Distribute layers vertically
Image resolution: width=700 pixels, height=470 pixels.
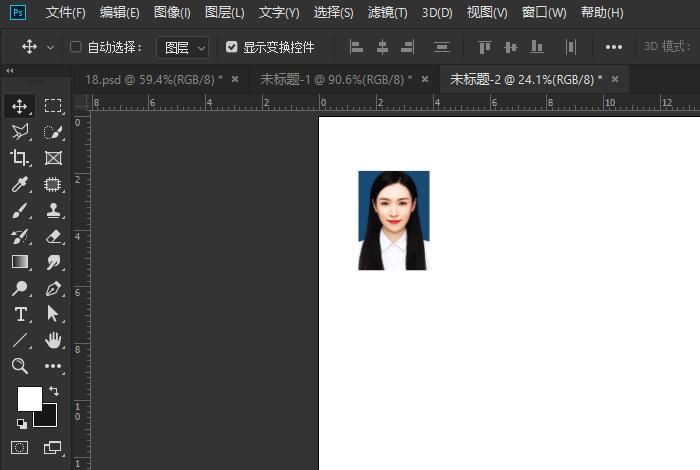tap(442, 47)
